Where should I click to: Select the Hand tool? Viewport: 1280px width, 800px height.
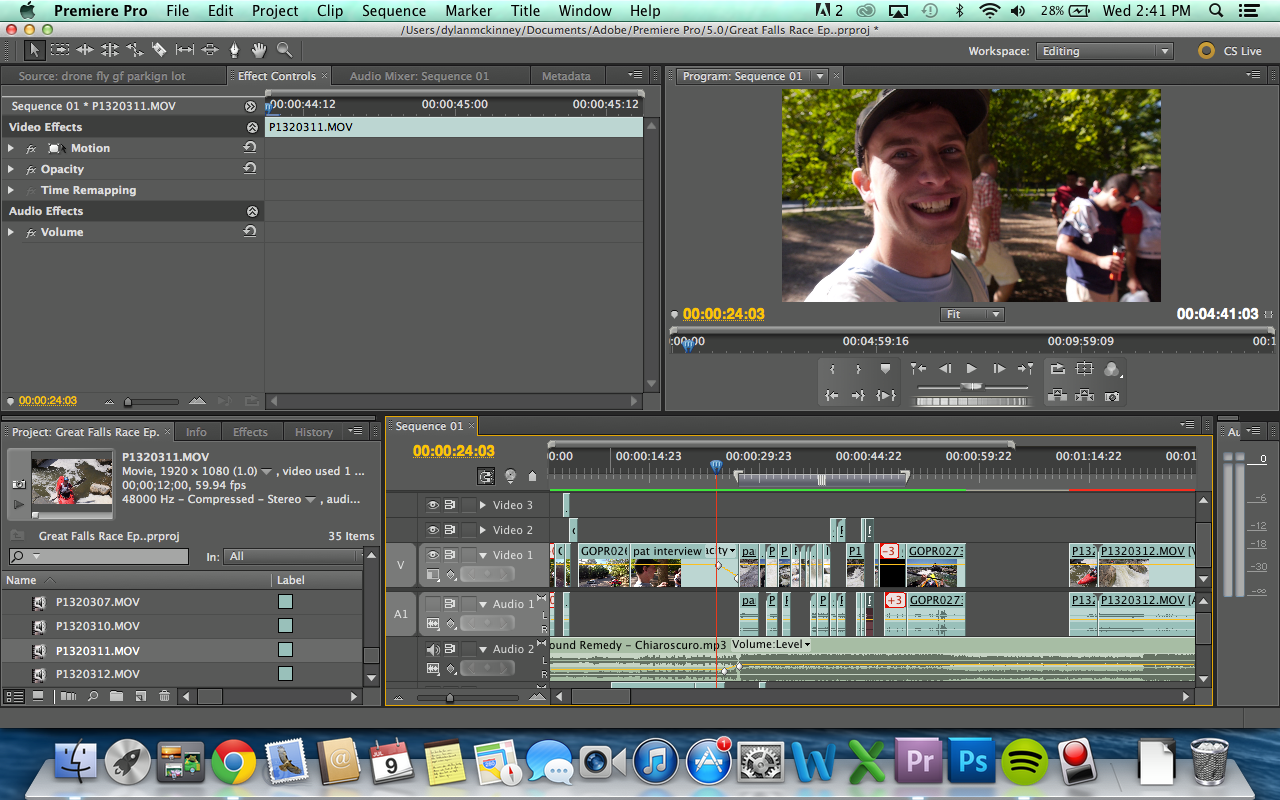[x=259, y=50]
